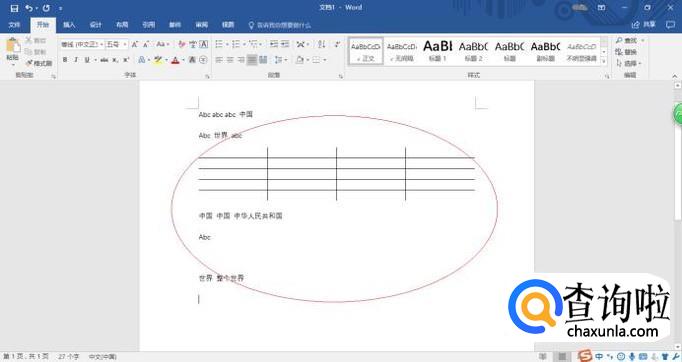Expand the styles gallery more arrow
Image resolution: width=682 pixels, height=362 pixels.
tap(604, 62)
